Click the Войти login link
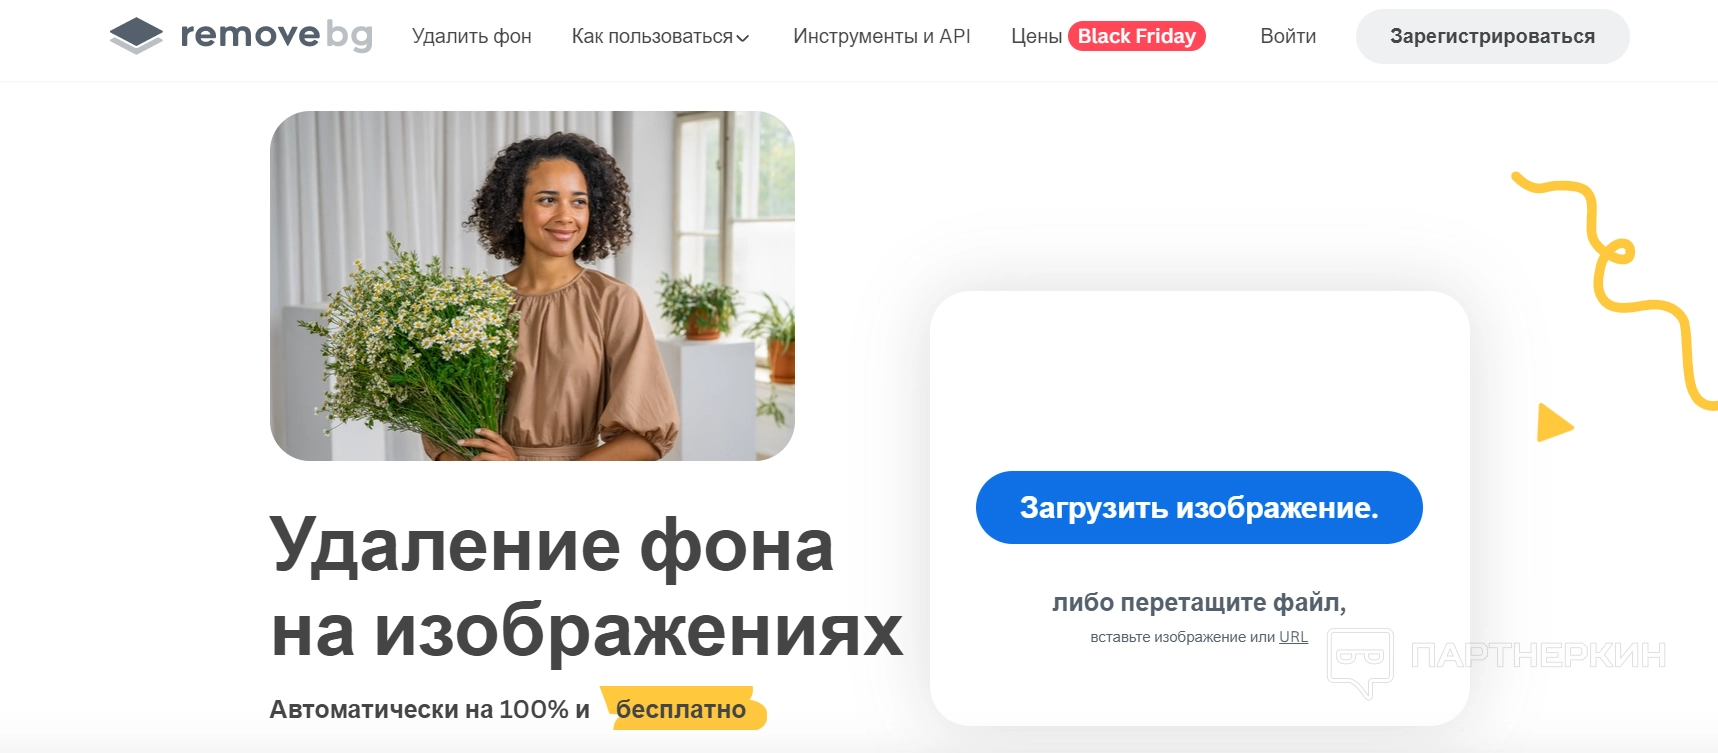Viewport: 1718px width, 753px height. (x=1288, y=36)
